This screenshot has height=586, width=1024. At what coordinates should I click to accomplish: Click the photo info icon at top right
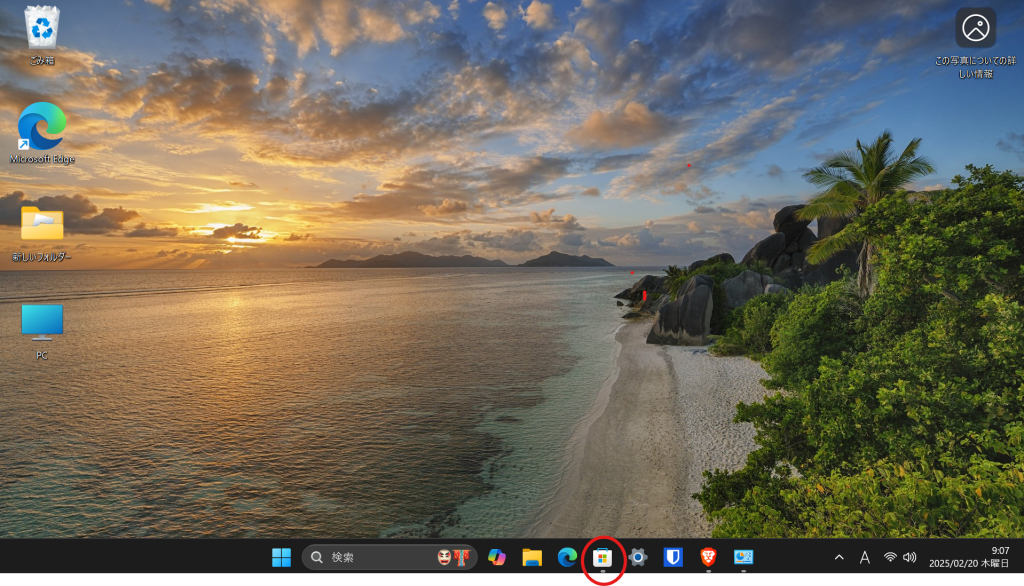pyautogui.click(x=975, y=28)
